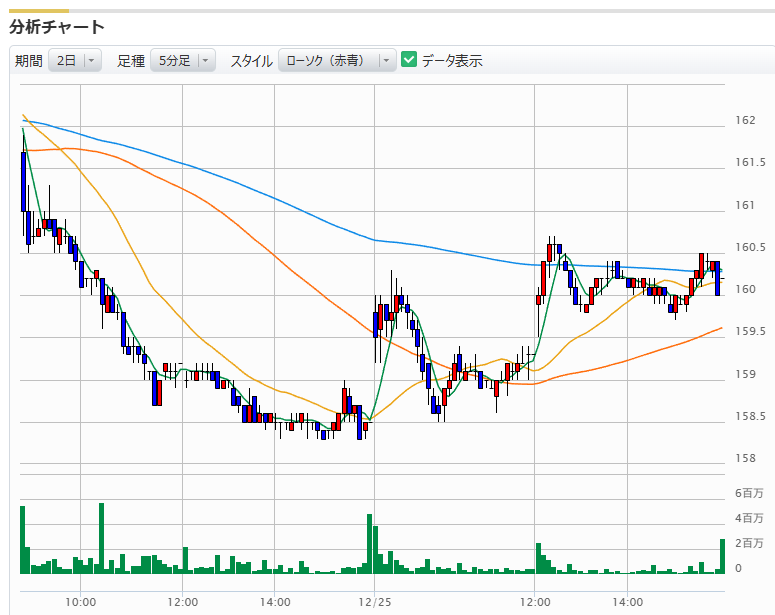Select the 12/25 date marker on time axis
Screen dimensions: 775x615
373,602
